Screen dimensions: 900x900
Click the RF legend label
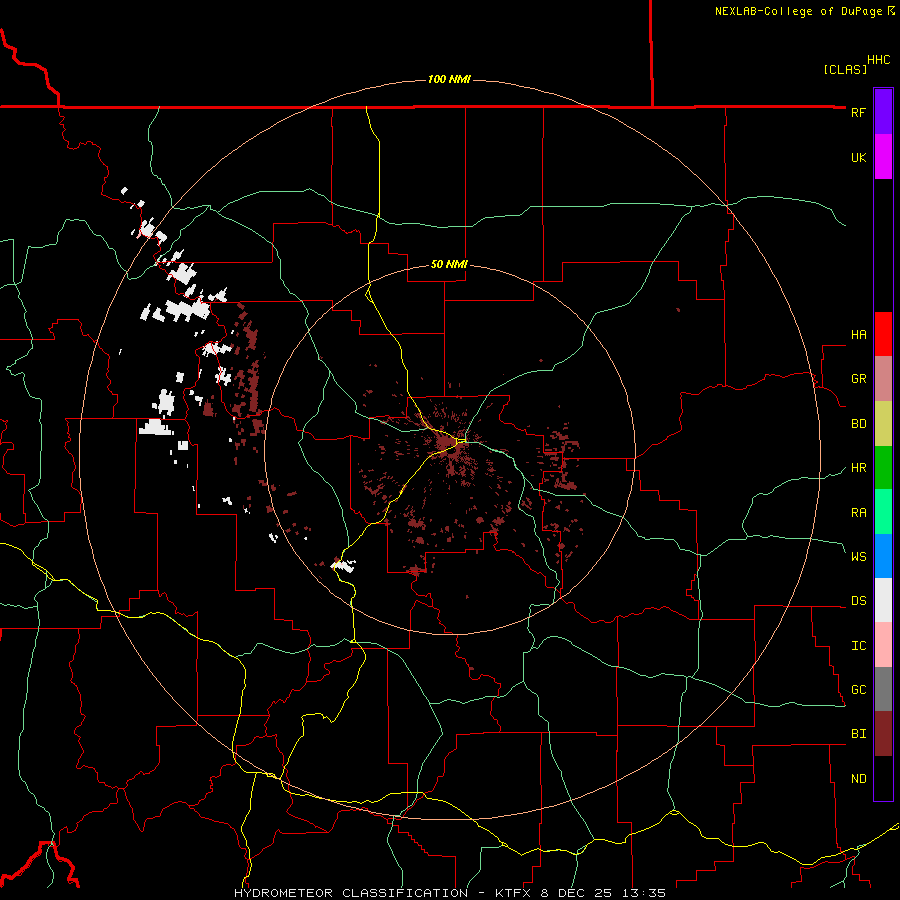click(x=858, y=112)
